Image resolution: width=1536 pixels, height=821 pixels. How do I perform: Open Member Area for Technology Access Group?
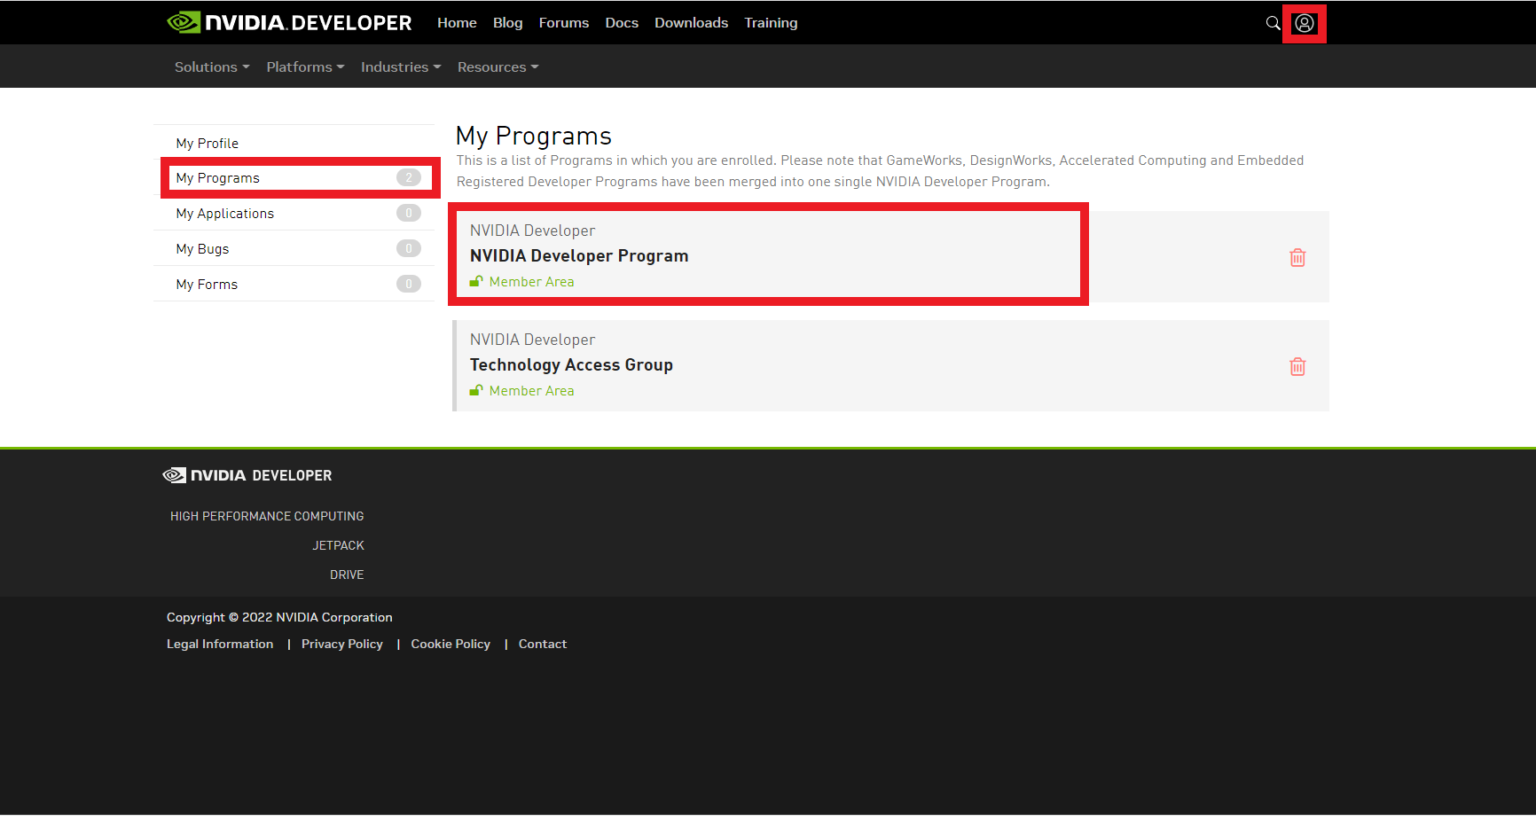pos(531,391)
